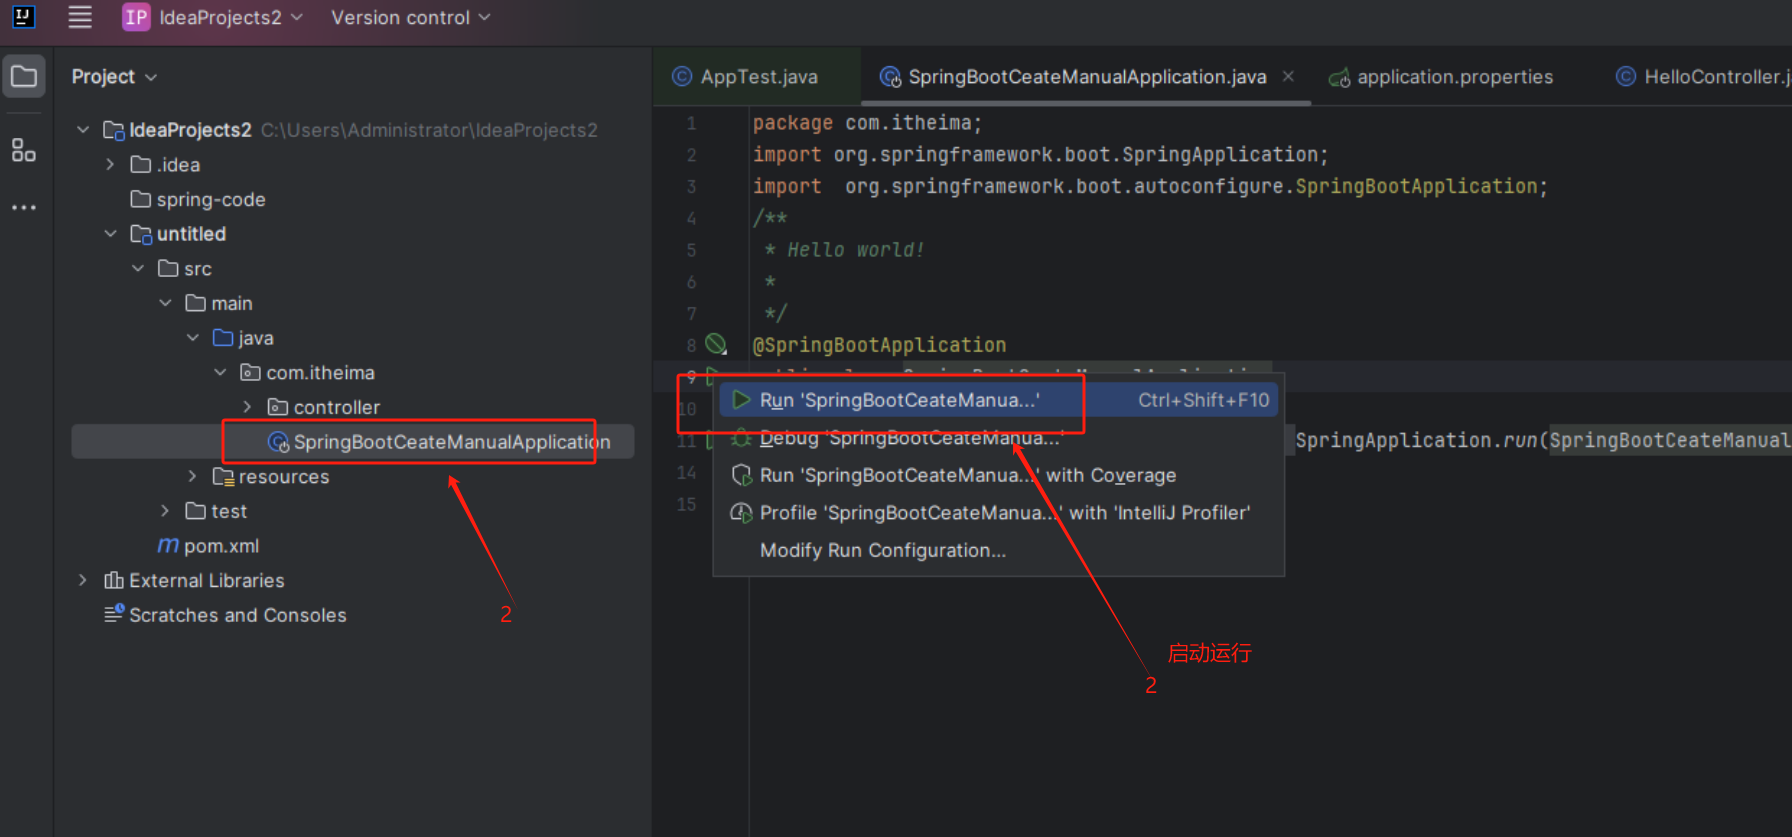
Task: Switch to the AppTest.java tab
Action: click(x=757, y=77)
